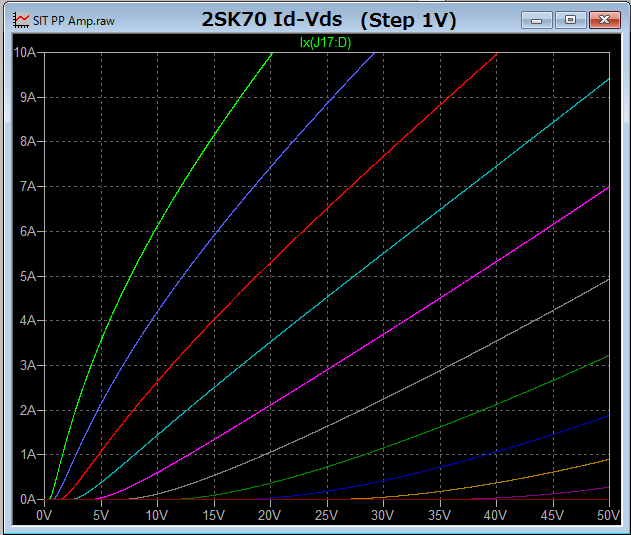Click the 20V horizontal axis label
The height and width of the screenshot is (535, 631).
pyautogui.click(x=270, y=515)
